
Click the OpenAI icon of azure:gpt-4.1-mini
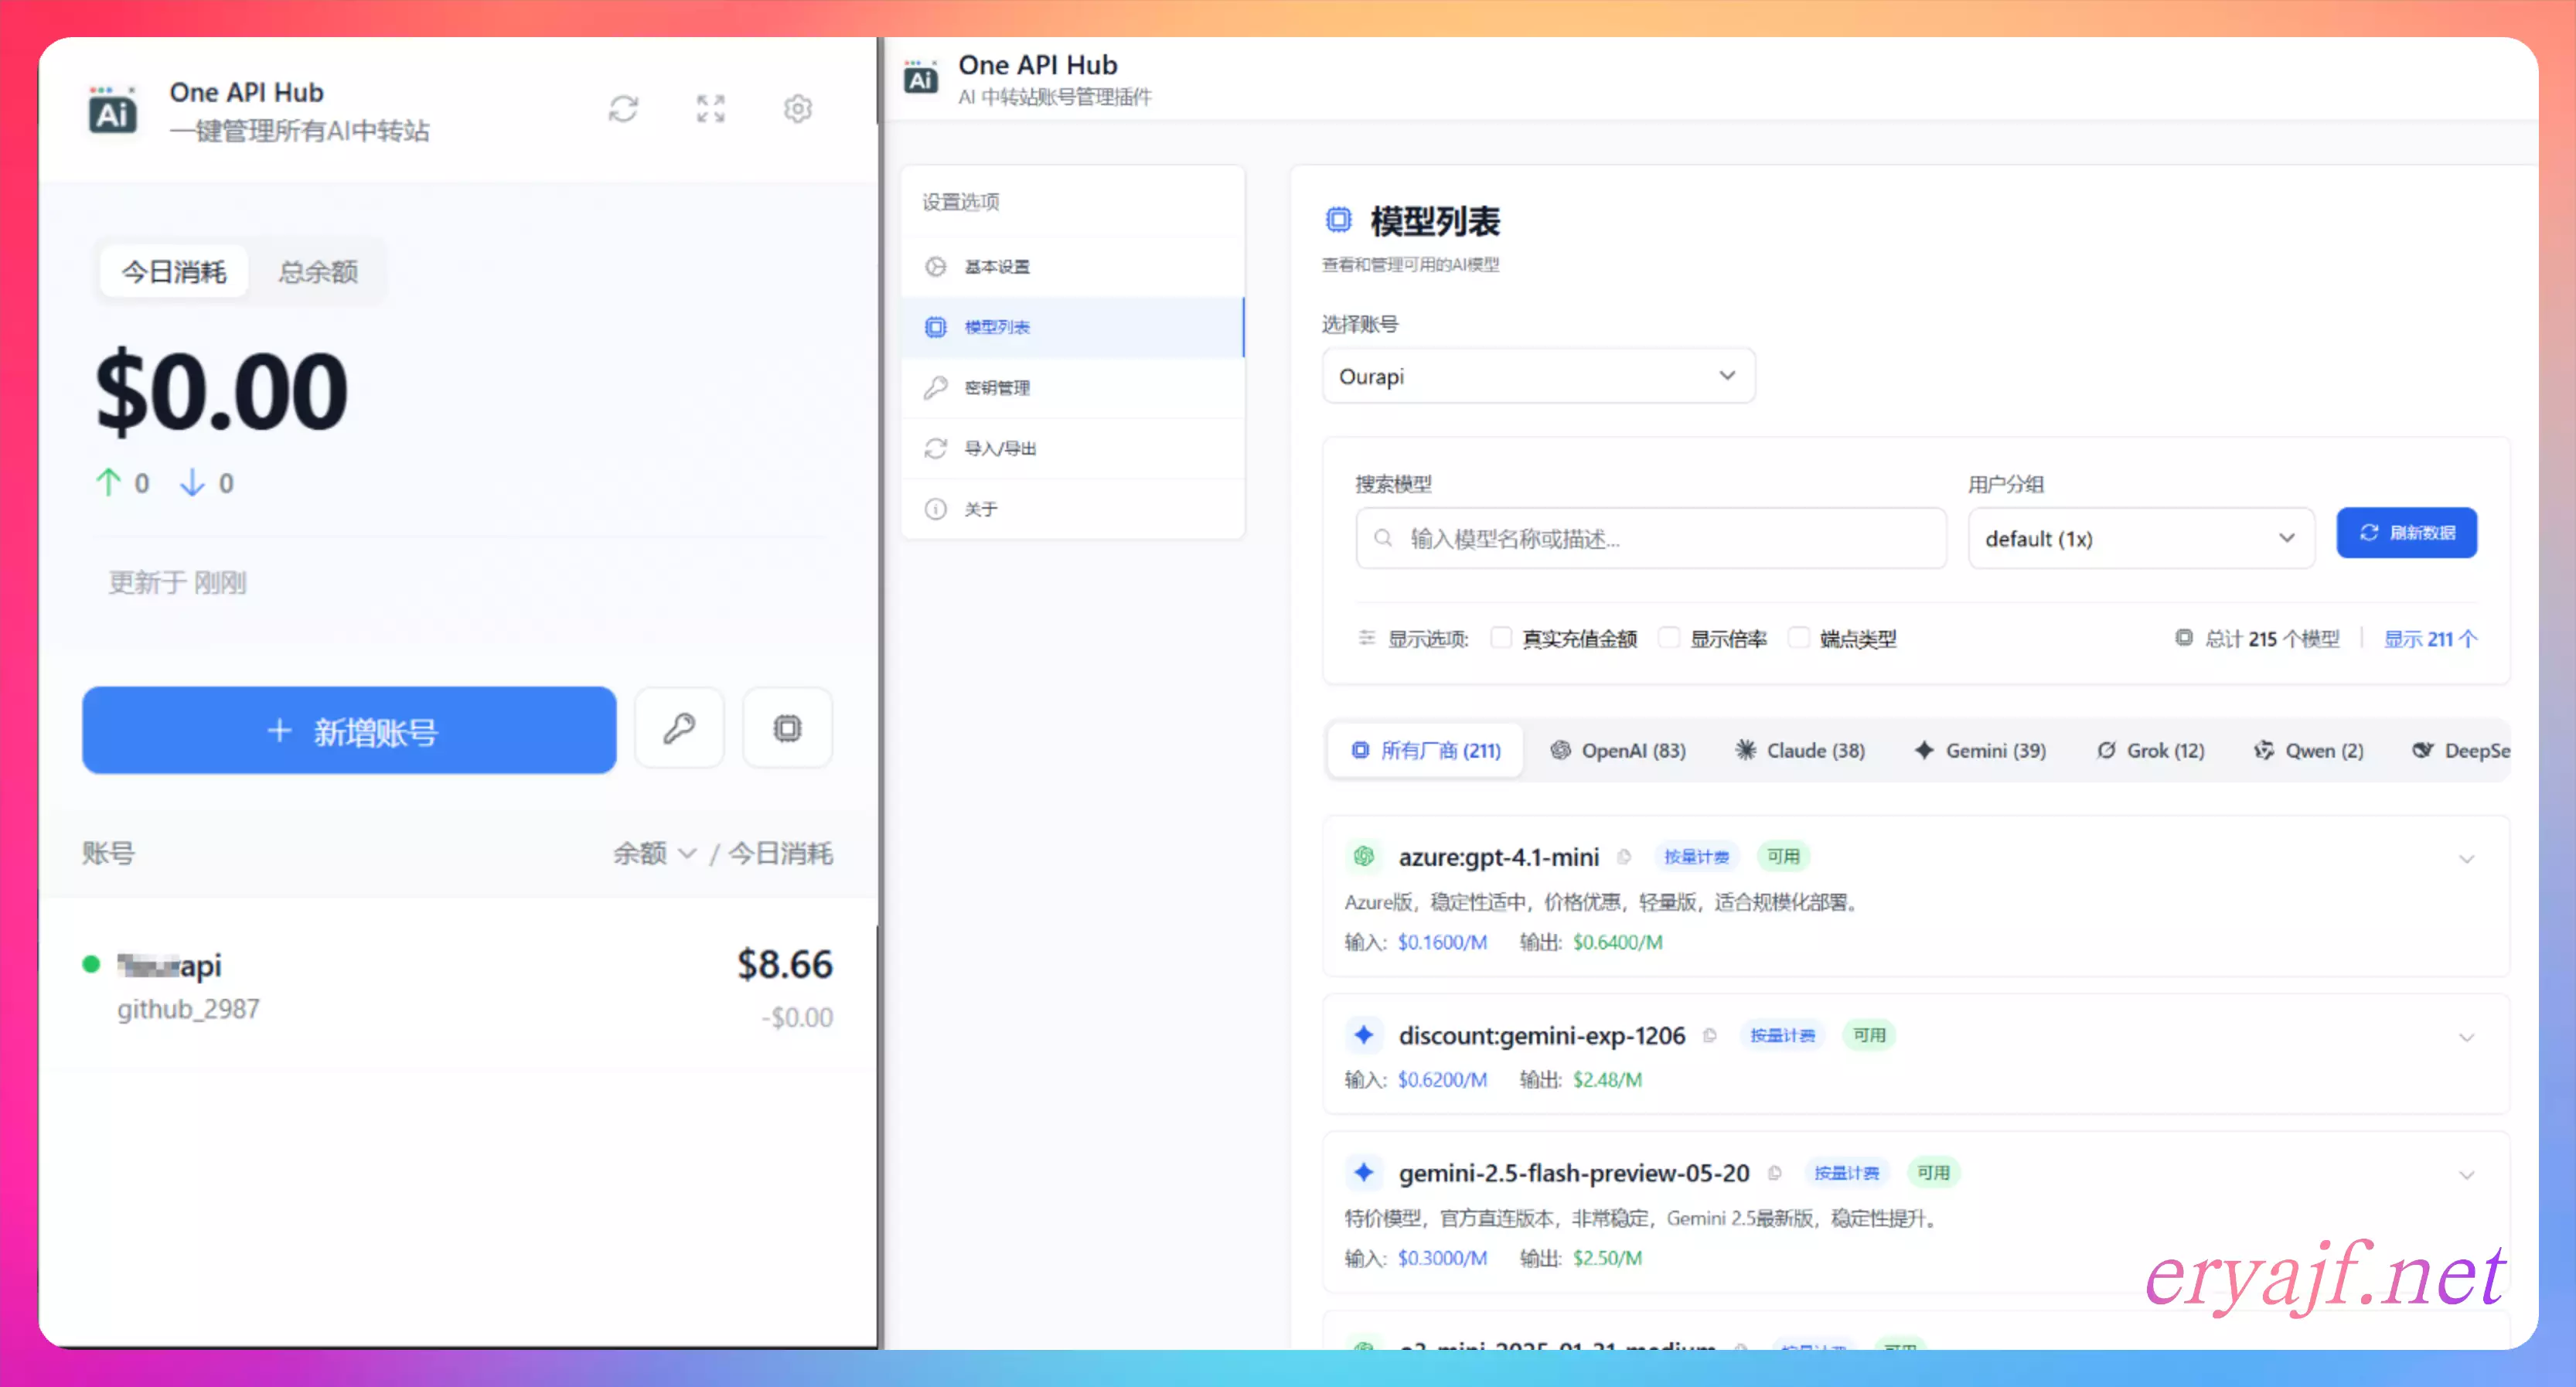[x=1363, y=856]
